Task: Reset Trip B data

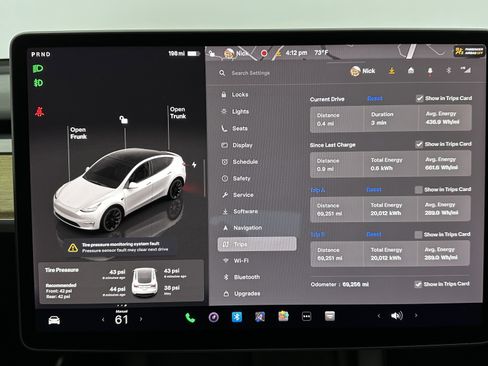Action: (374, 235)
